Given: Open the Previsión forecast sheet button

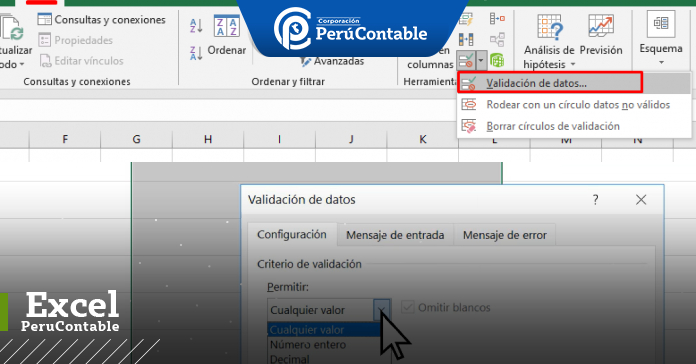Looking at the screenshot, I should [x=601, y=36].
